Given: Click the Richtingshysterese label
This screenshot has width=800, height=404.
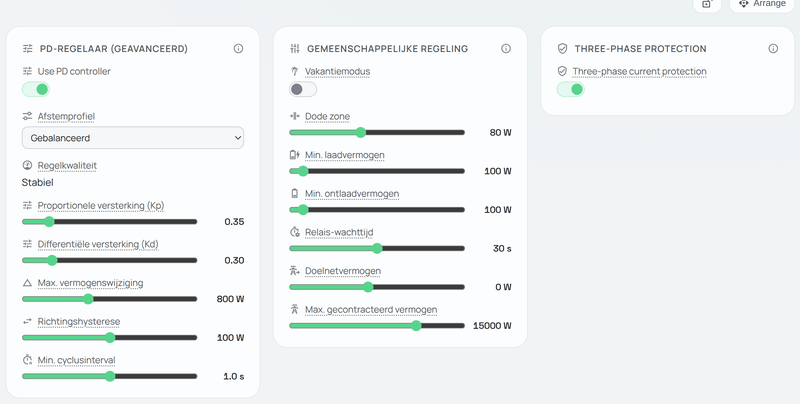Looking at the screenshot, I should click(79, 321).
